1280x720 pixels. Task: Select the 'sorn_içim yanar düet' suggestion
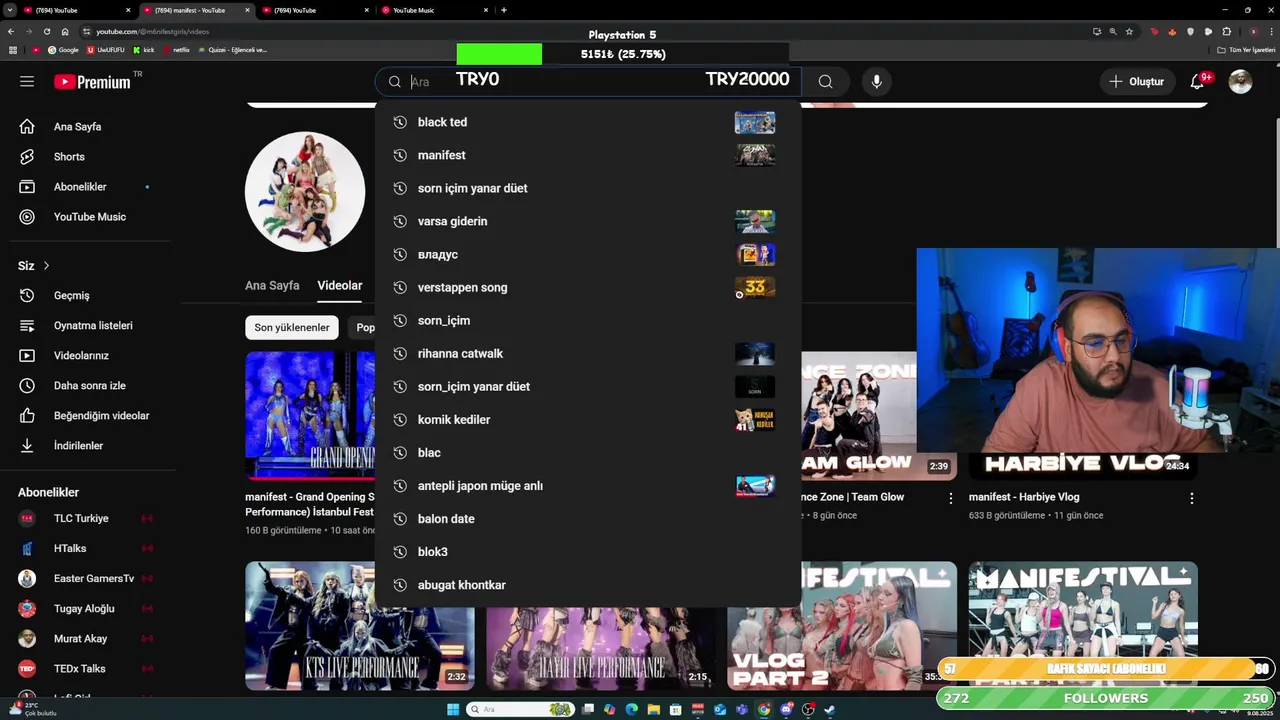588,386
